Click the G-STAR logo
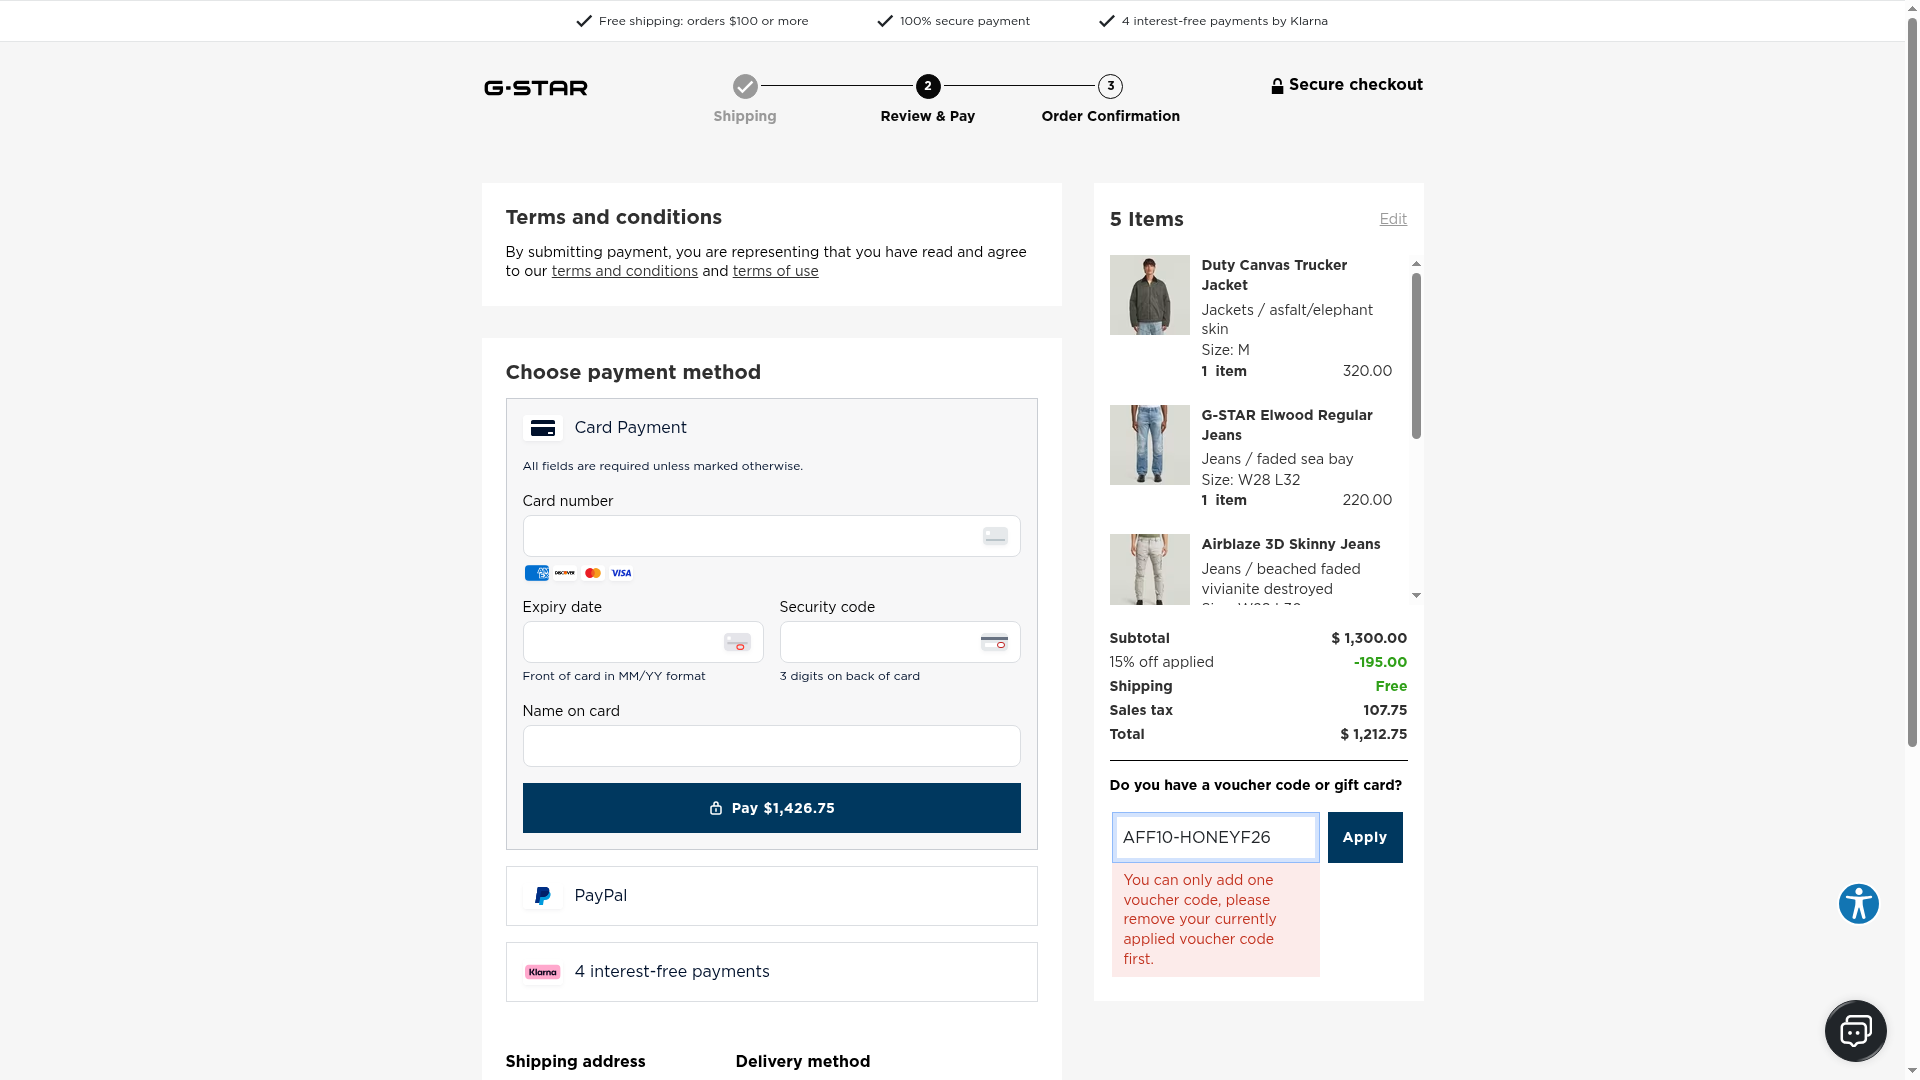Viewport: 1920px width, 1080px height. click(x=536, y=88)
